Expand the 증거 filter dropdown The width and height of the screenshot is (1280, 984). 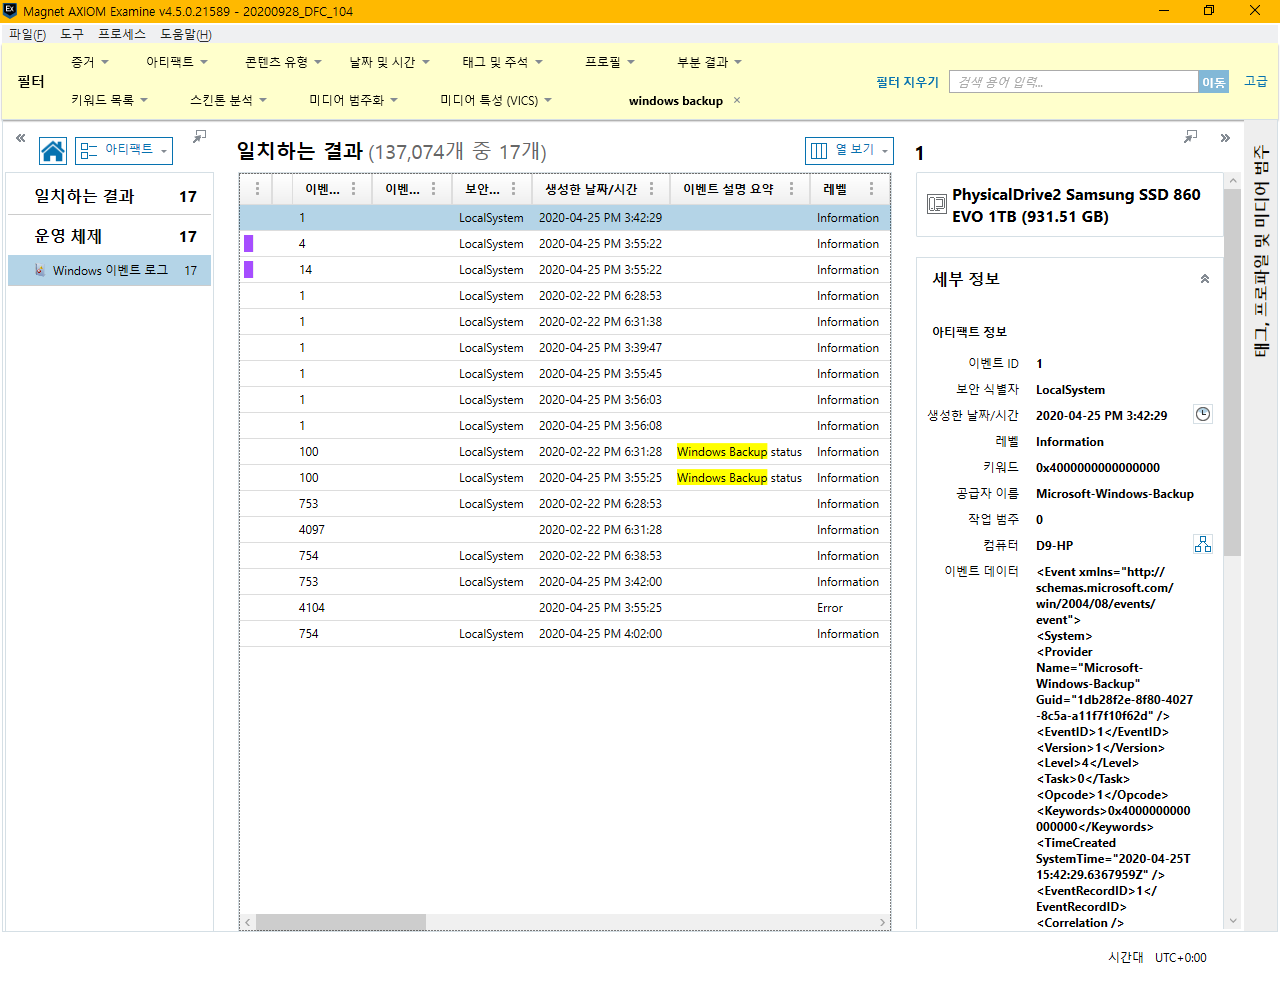(x=89, y=62)
